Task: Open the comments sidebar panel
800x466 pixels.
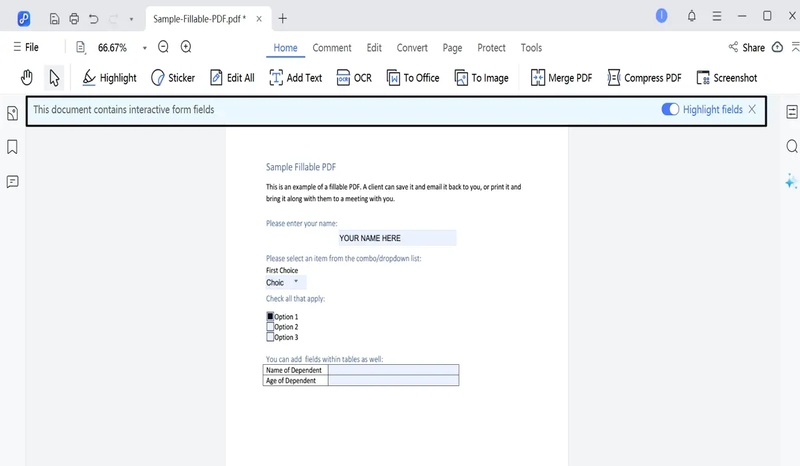Action: coord(13,182)
